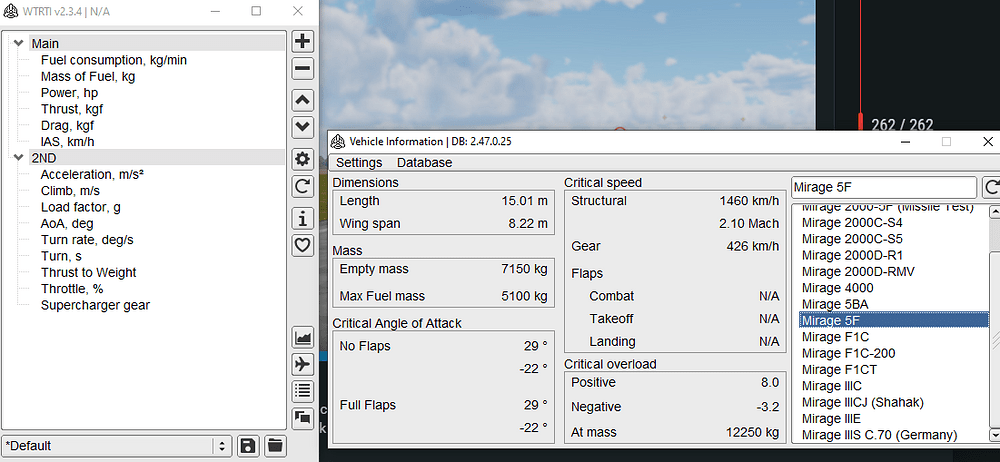Click the vehicle list scrollbar up arrow
The image size is (1000, 462).
(994, 211)
